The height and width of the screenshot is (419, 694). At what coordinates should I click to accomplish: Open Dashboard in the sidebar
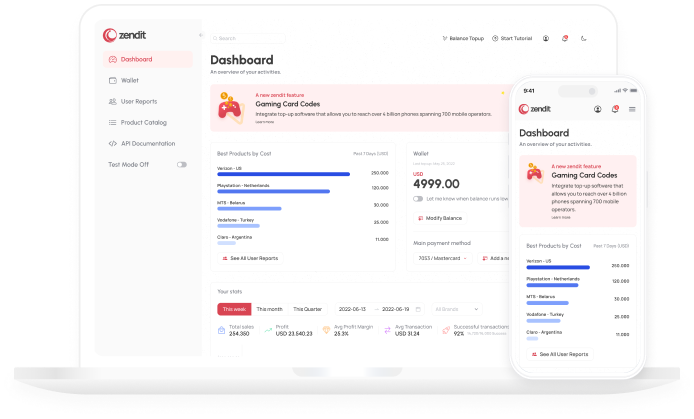[148, 59]
